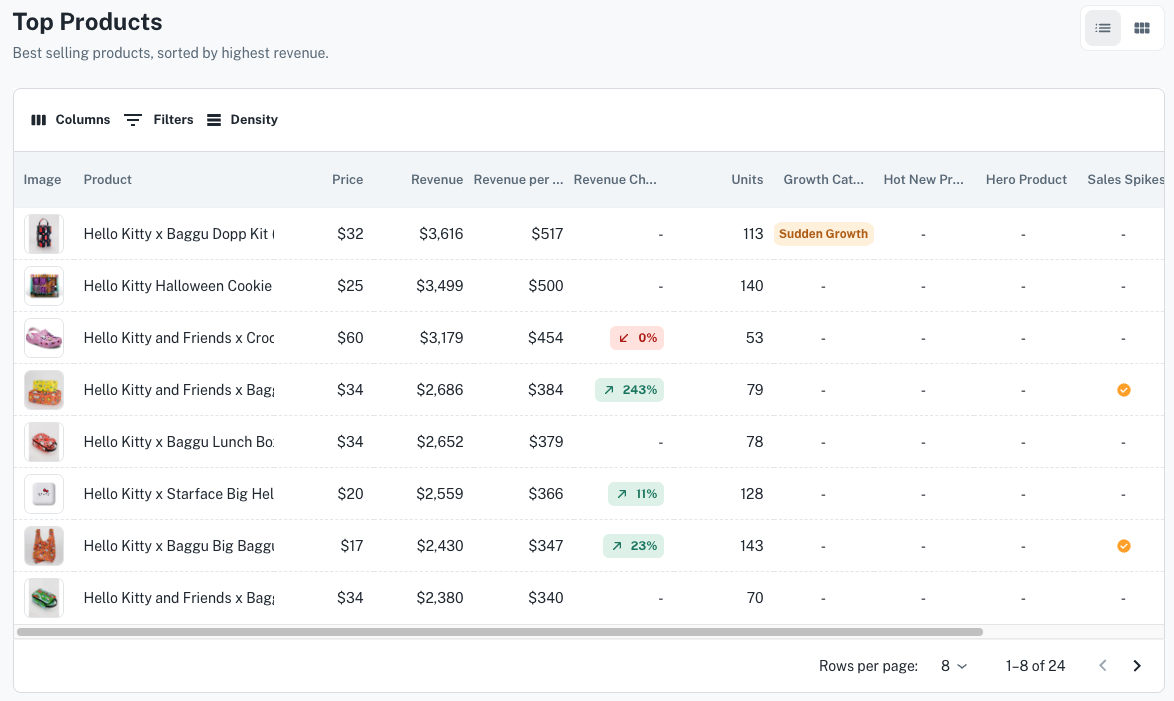Go to the next page of products
This screenshot has height=701, width=1174.
click(x=1137, y=666)
